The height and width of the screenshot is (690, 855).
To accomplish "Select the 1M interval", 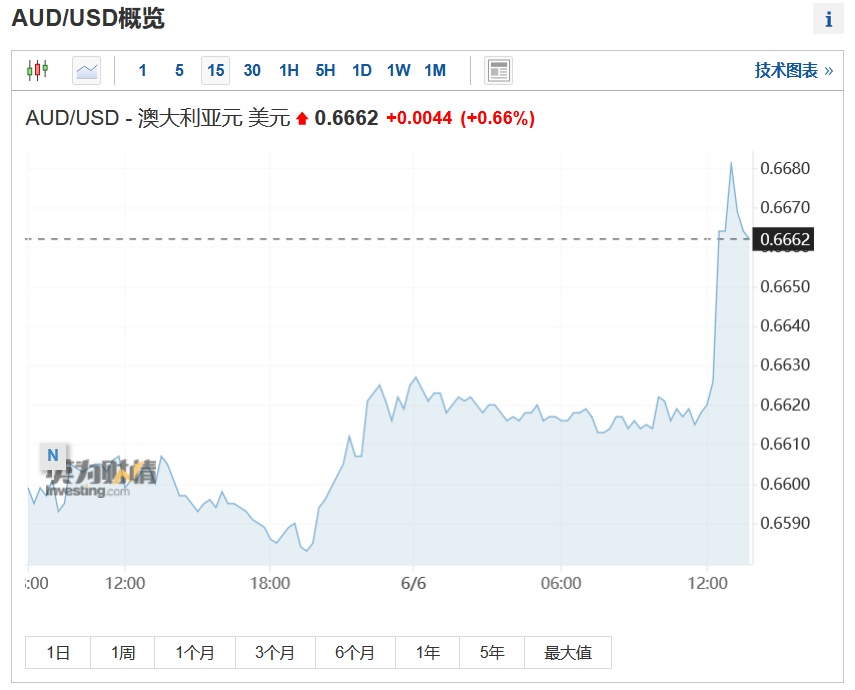I will pyautogui.click(x=435, y=70).
